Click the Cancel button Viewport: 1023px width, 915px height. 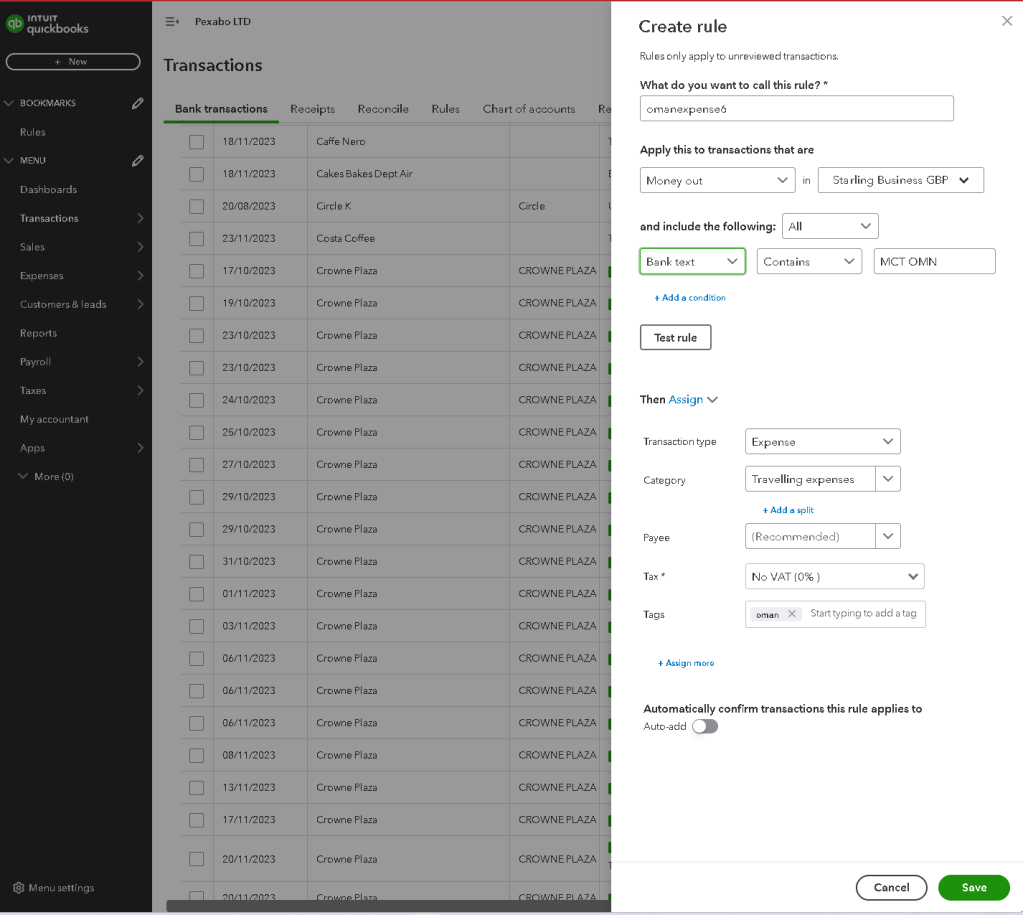[x=891, y=888]
